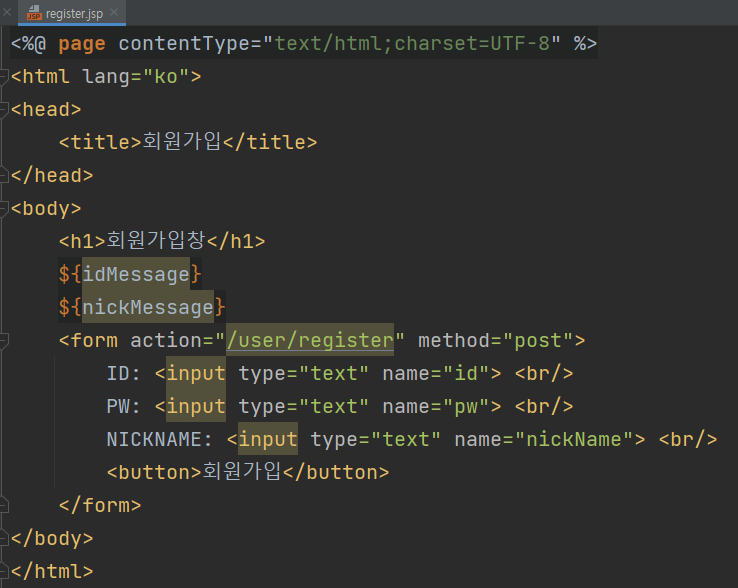Click the button tag with 회원가입 text
This screenshot has height=588, width=738.
[x=248, y=472]
